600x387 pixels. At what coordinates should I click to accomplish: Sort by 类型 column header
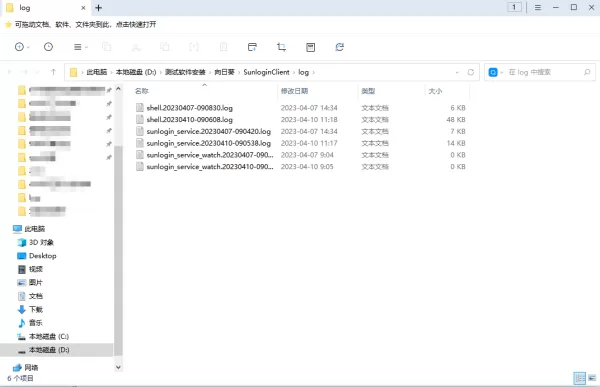(x=368, y=91)
